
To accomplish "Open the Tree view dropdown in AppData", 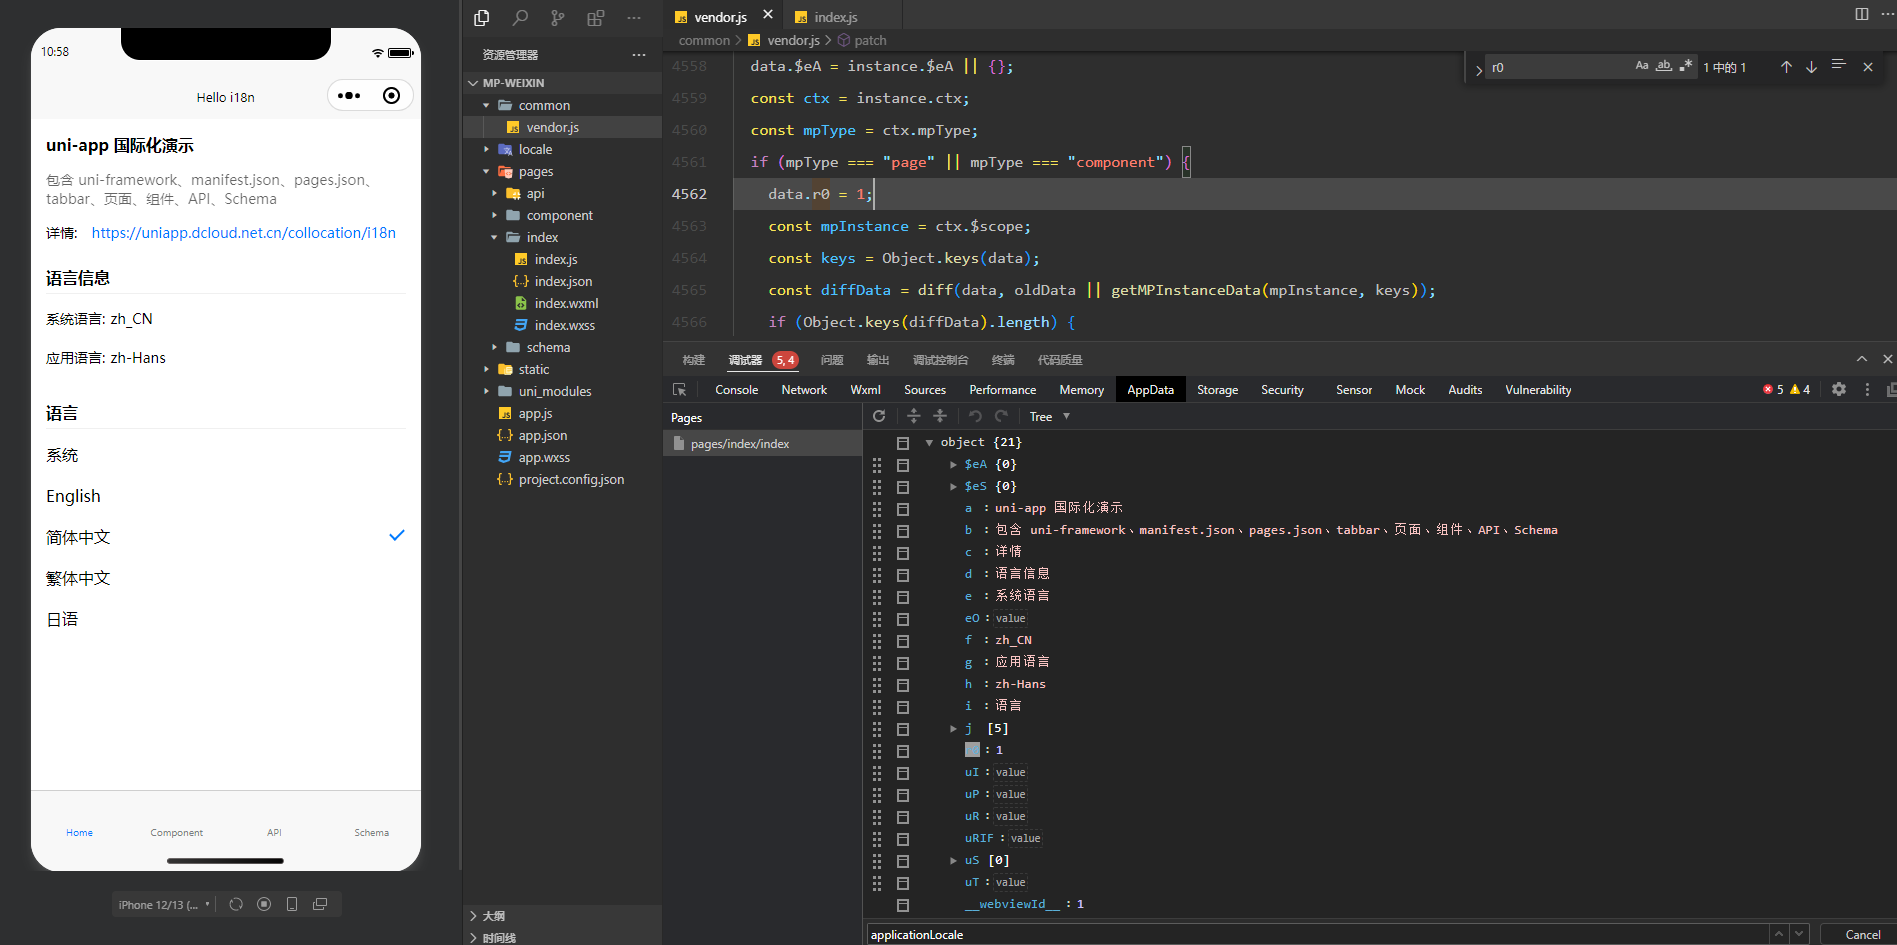I will tap(1048, 416).
